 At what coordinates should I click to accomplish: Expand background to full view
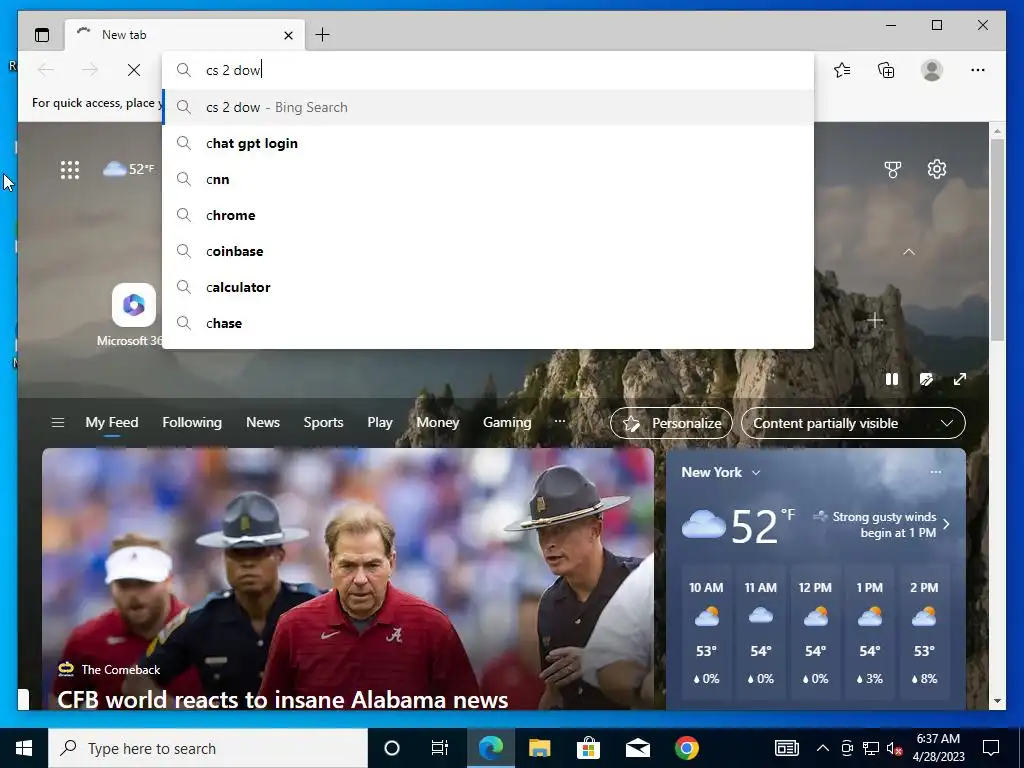(960, 379)
